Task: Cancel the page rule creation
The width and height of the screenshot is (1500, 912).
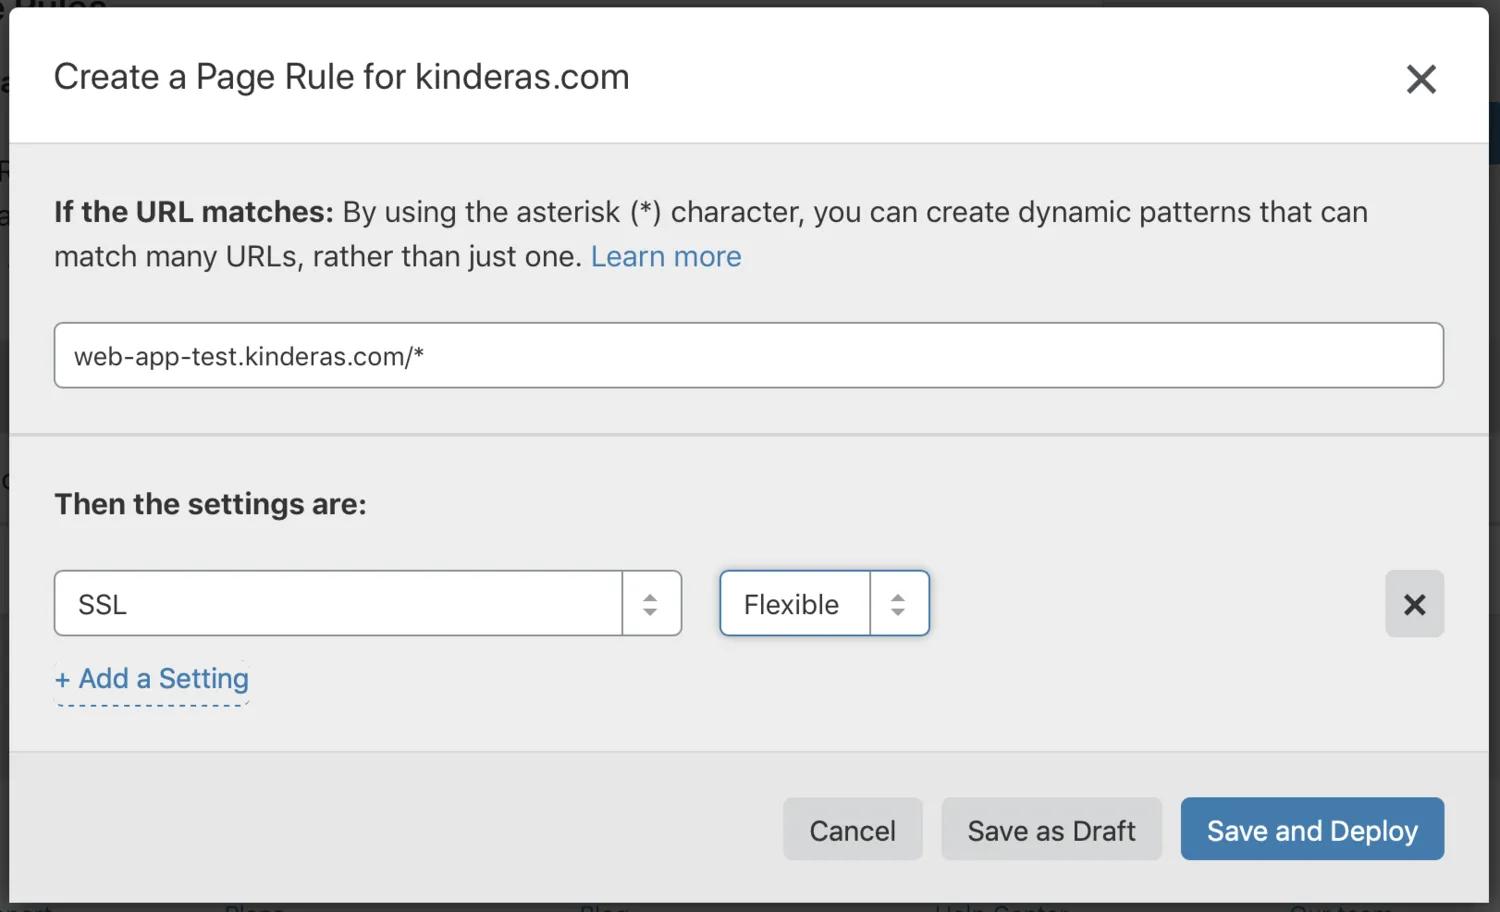Action: click(x=852, y=830)
